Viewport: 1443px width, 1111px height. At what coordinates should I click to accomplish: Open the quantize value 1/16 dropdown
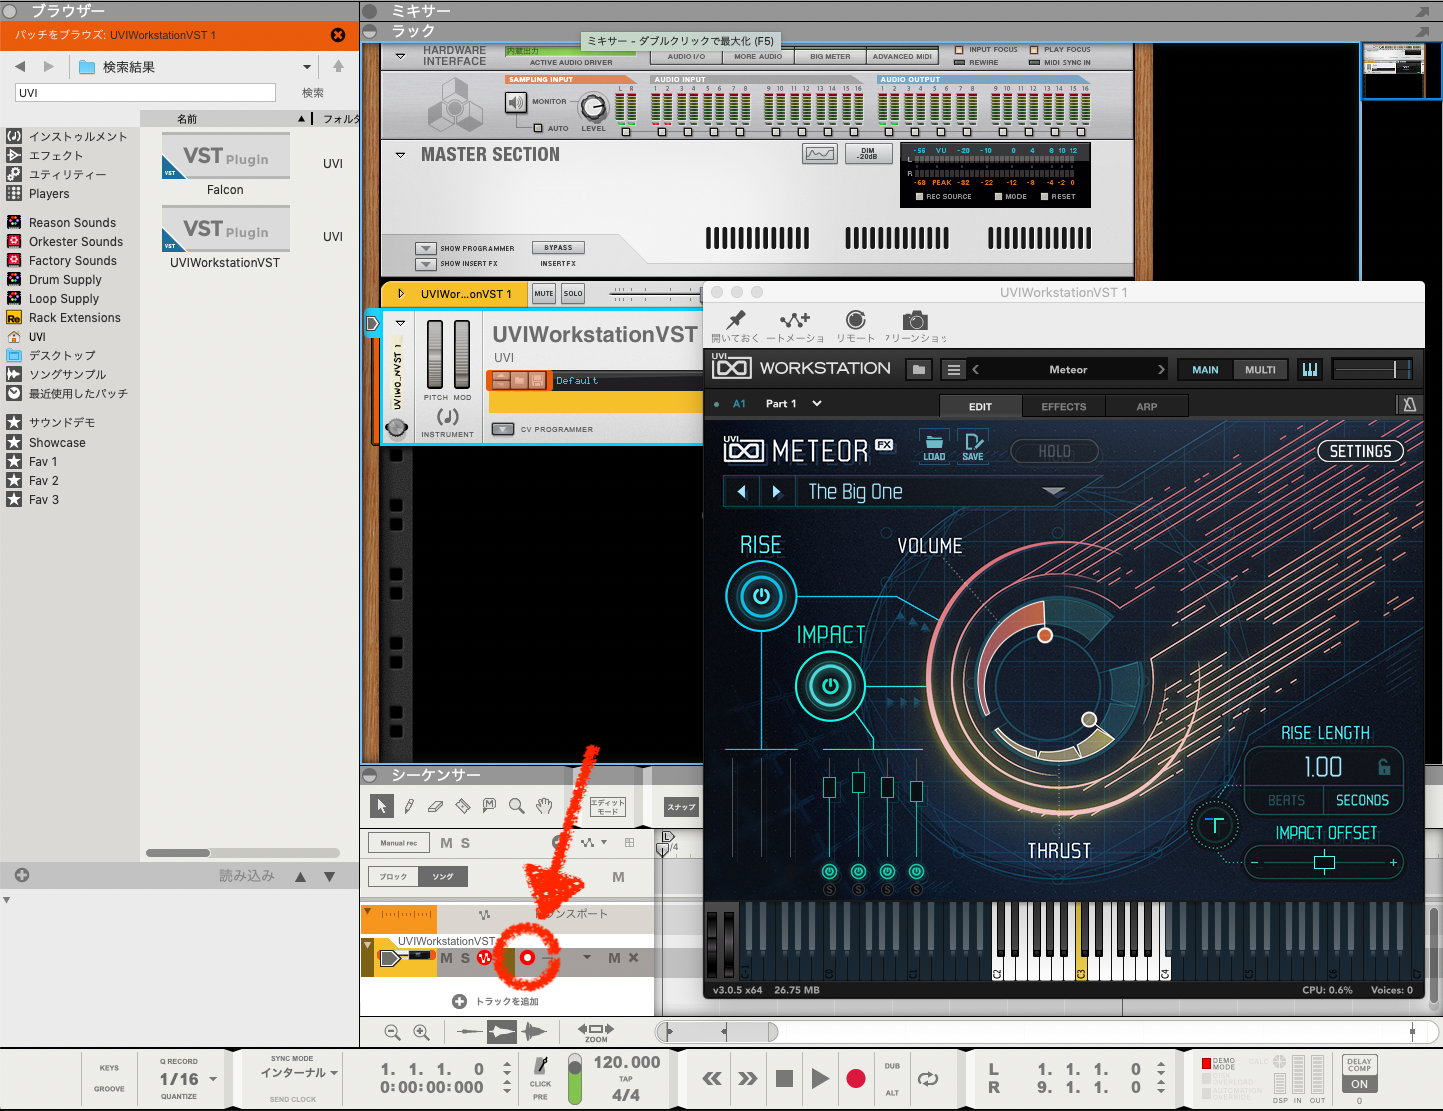click(x=213, y=1080)
